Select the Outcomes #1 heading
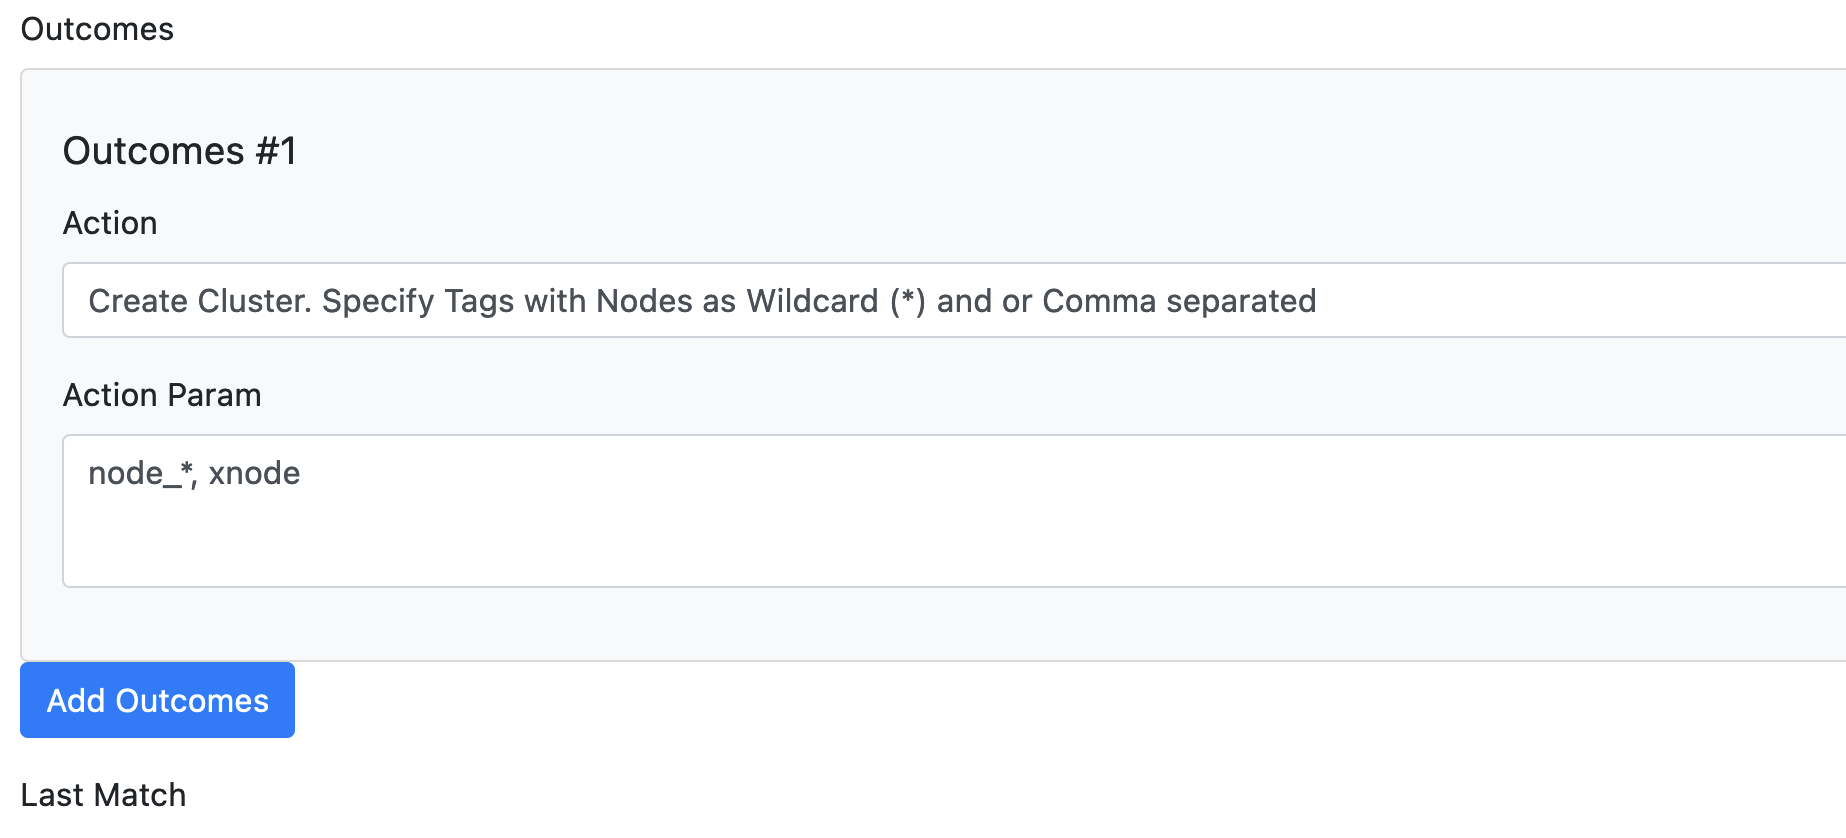 point(179,151)
